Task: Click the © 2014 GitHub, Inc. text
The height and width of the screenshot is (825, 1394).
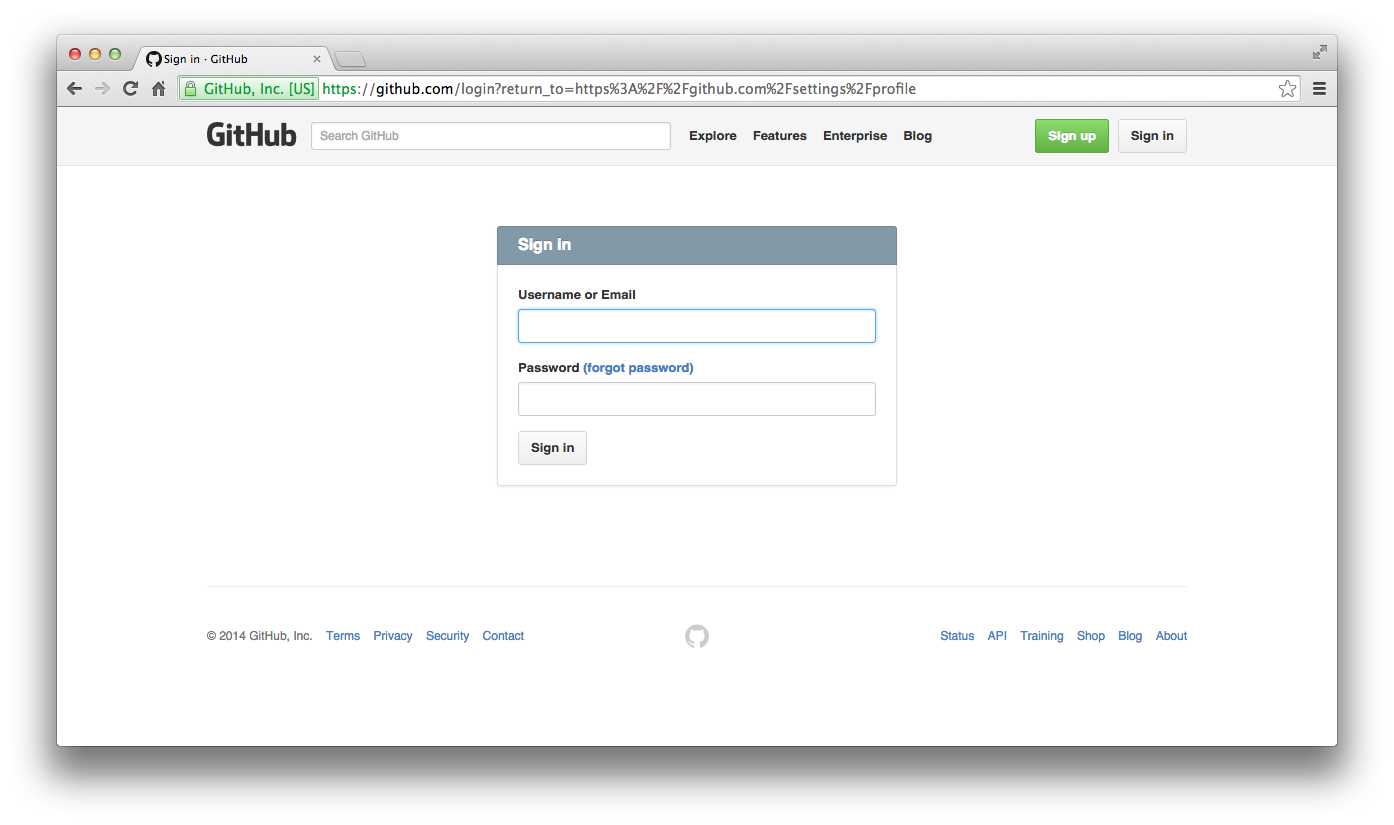Action: [x=260, y=636]
